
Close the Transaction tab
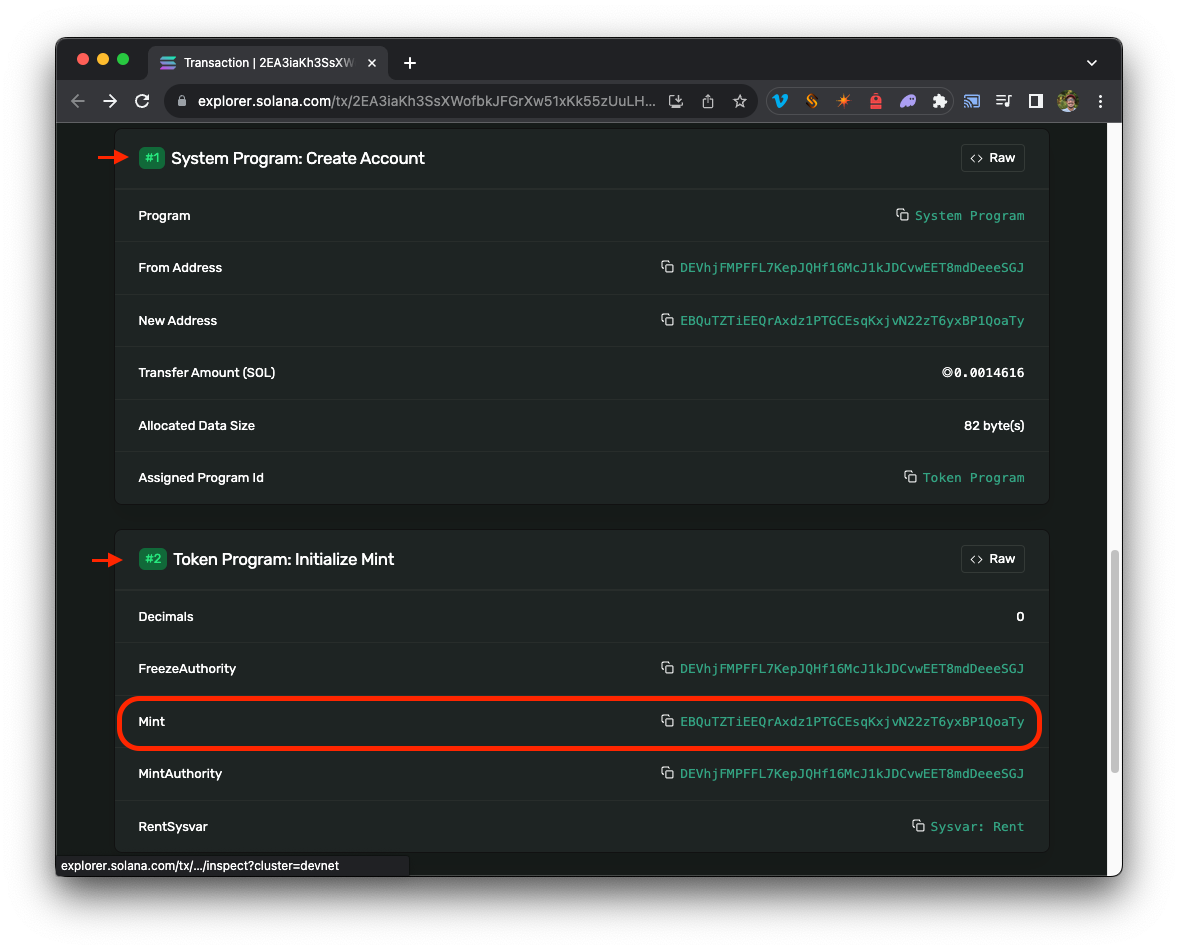372,63
